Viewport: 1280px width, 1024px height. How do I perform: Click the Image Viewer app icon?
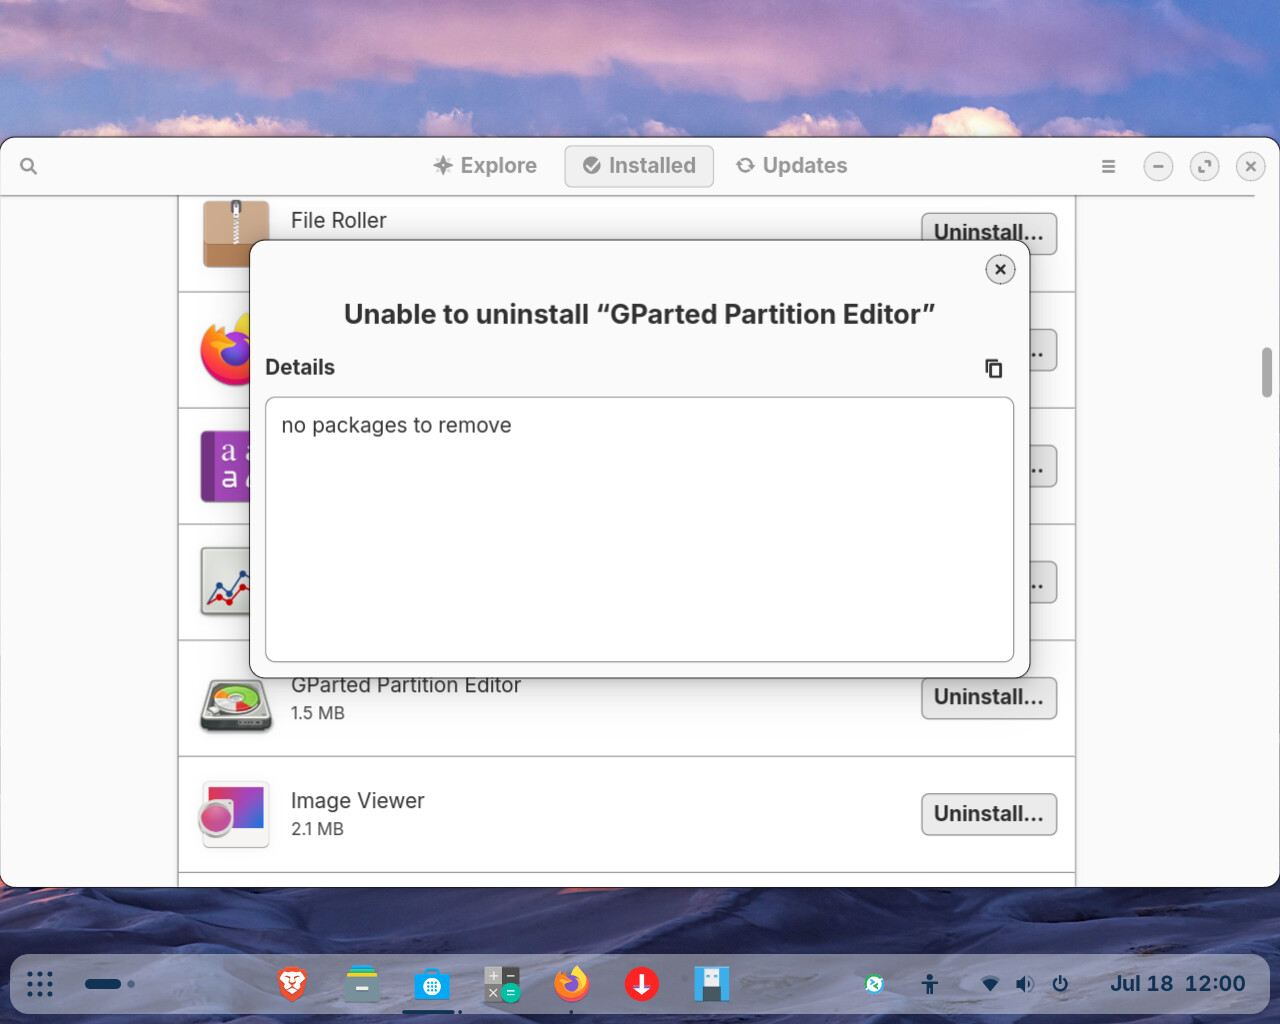(236, 814)
